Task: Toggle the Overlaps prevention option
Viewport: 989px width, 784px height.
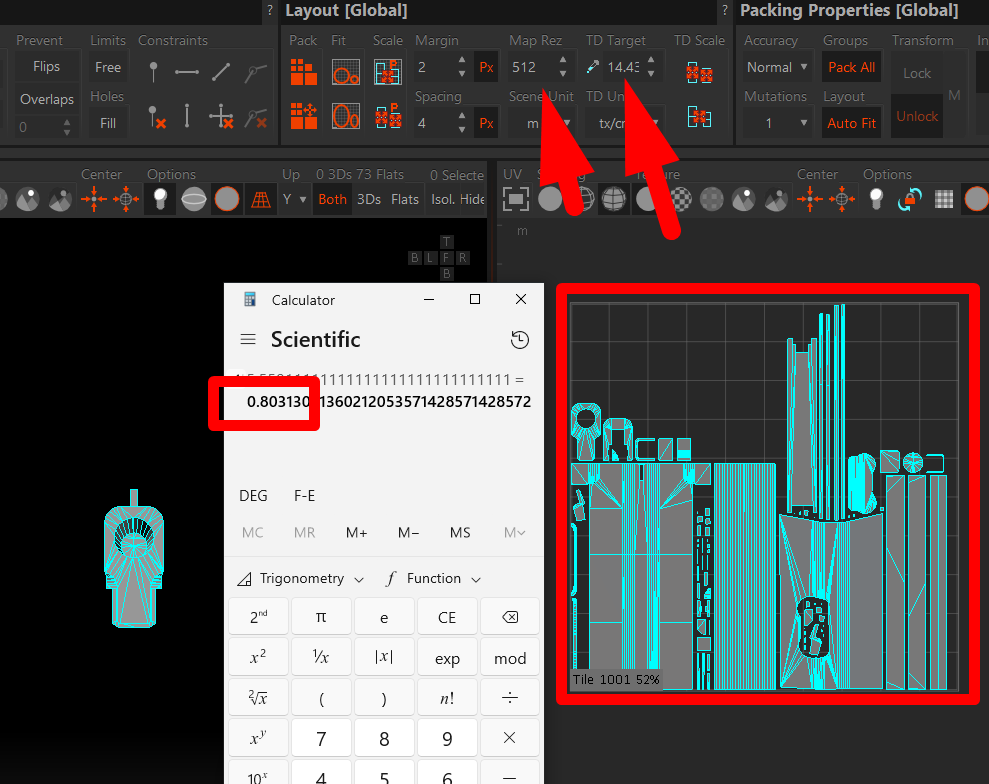Action: (46, 100)
